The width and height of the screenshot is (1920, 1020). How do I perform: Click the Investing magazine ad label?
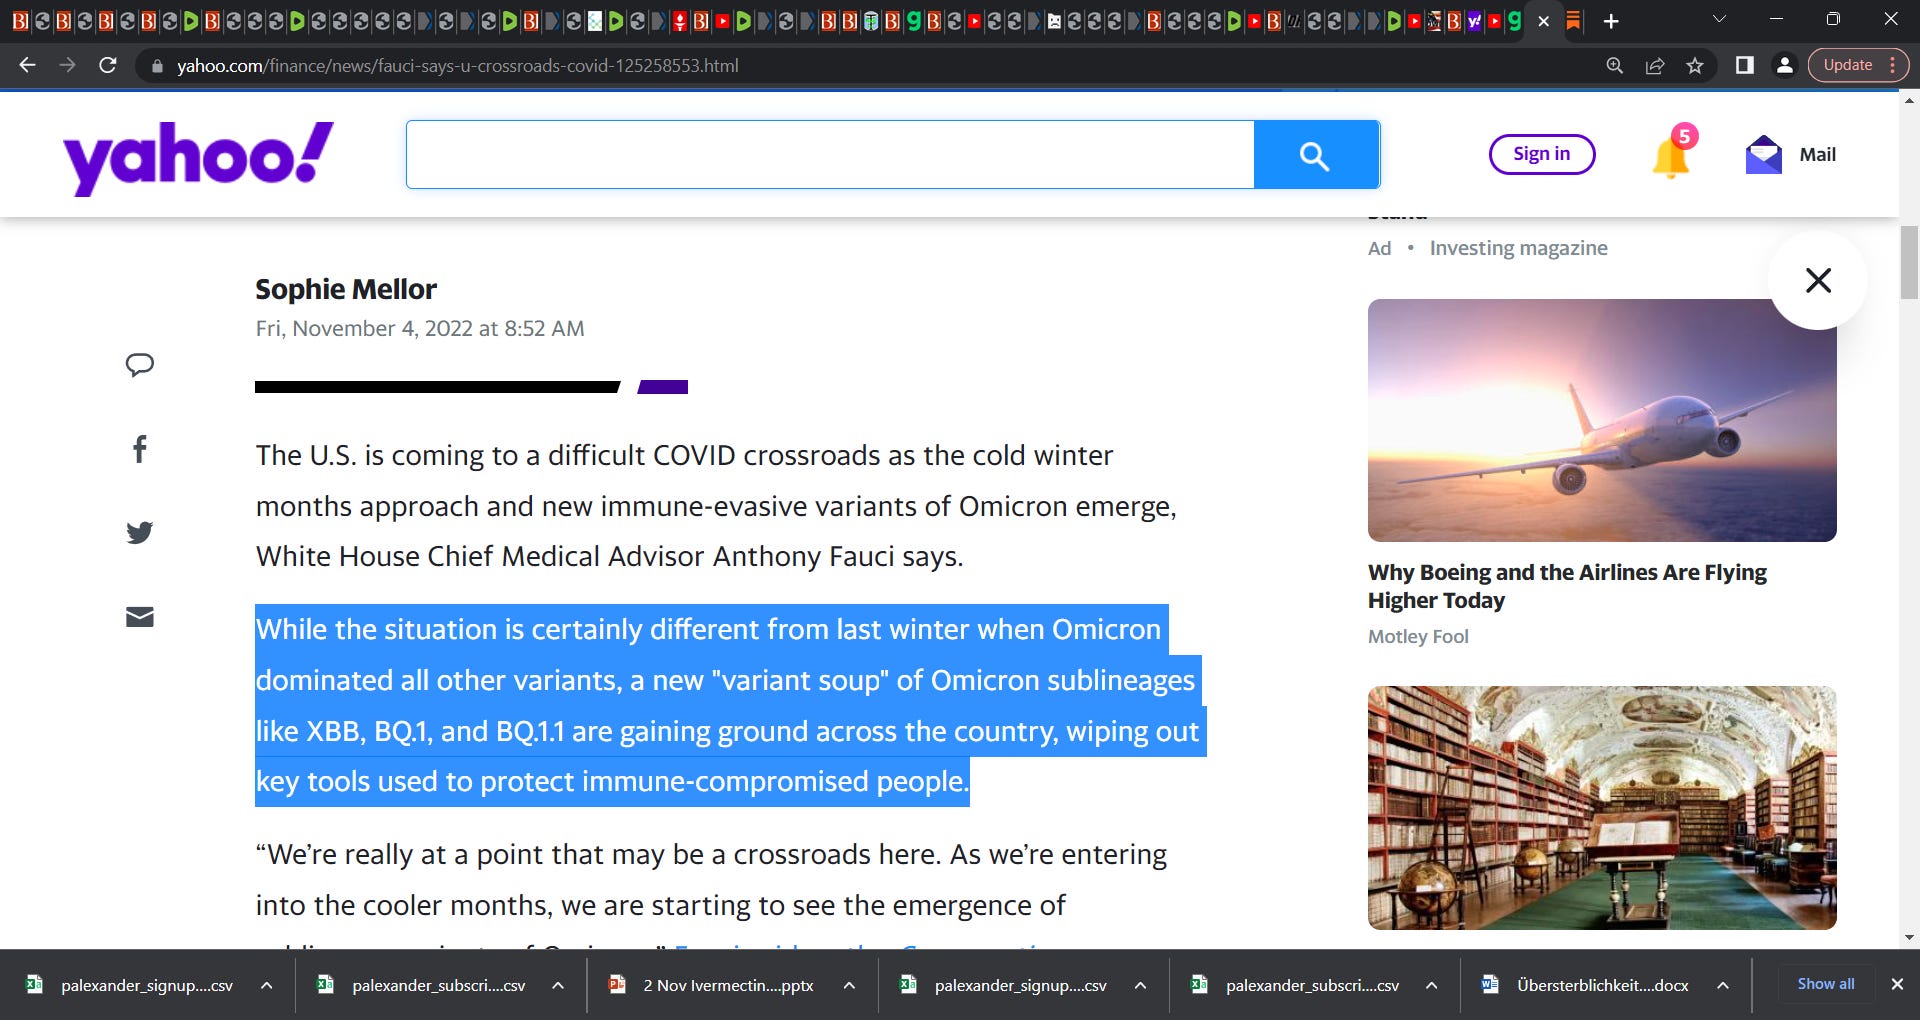pyautogui.click(x=1518, y=248)
